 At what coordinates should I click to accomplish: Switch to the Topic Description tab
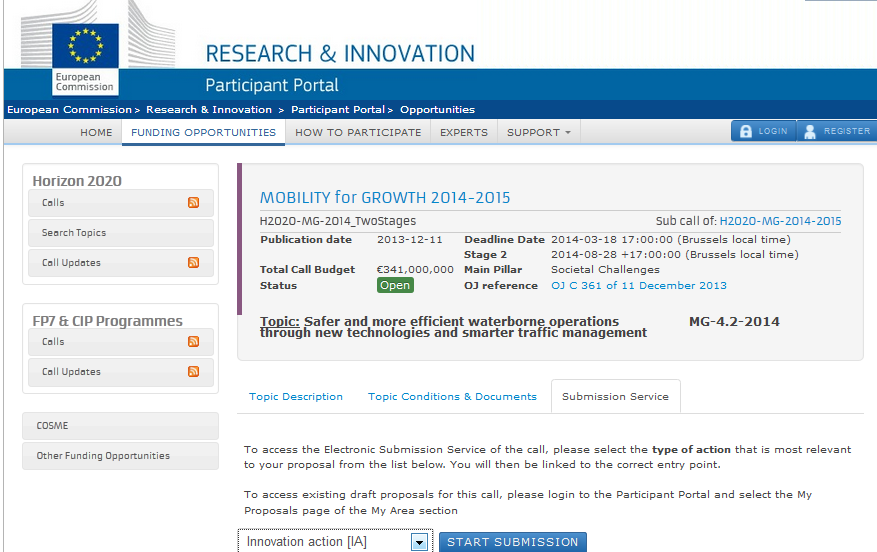click(296, 397)
